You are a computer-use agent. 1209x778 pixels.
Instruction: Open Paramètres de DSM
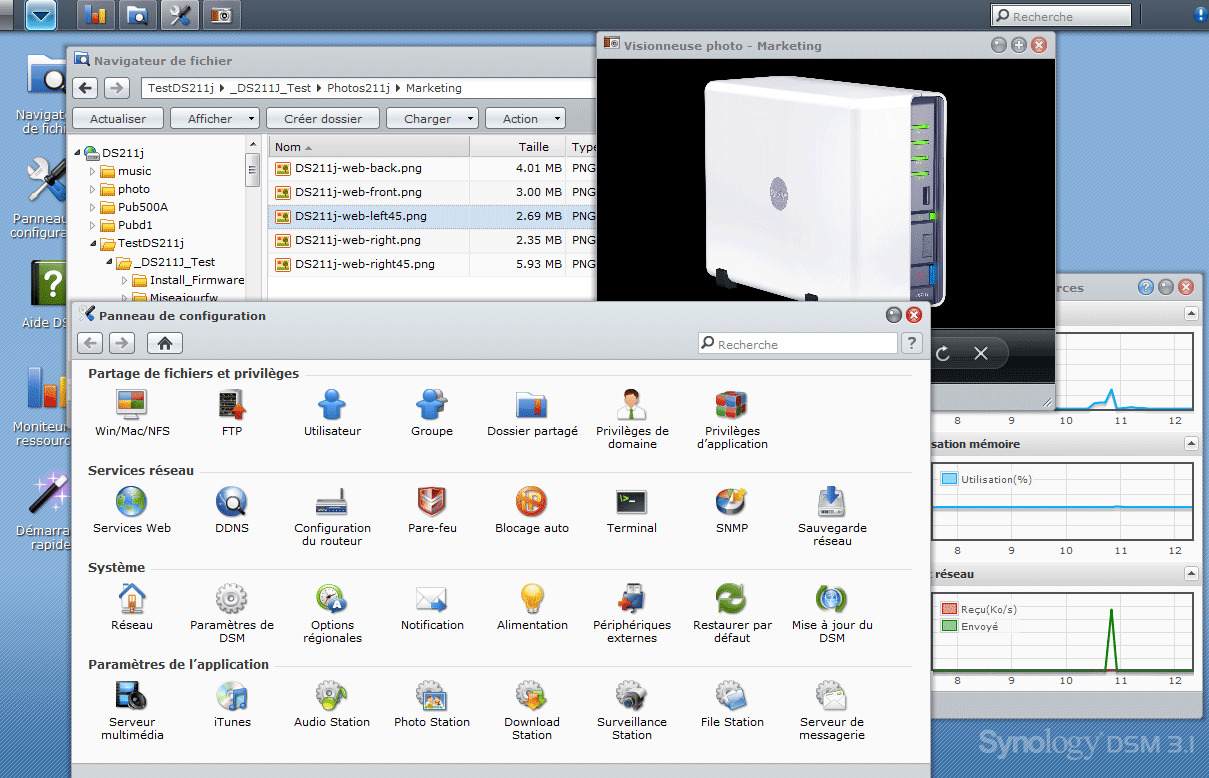tap(232, 613)
